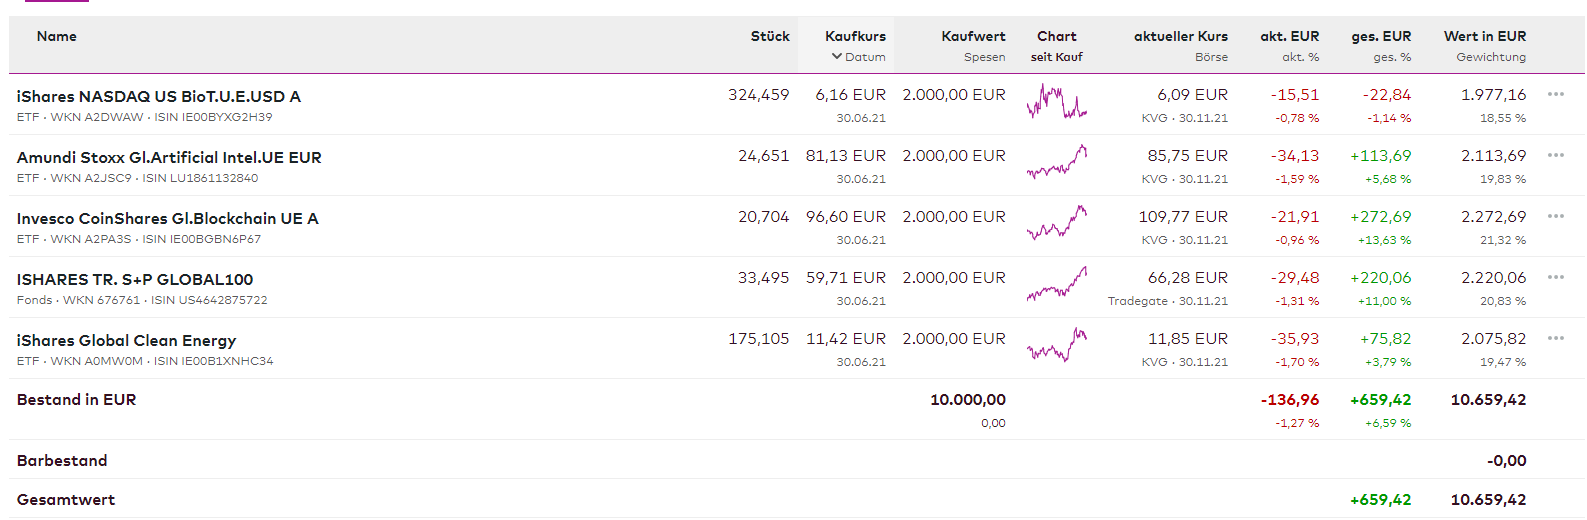This screenshot has width=1587, height=520.
Task: Open Invesco CoinShares Gl.Blockchain UE A
Action: click(x=168, y=219)
